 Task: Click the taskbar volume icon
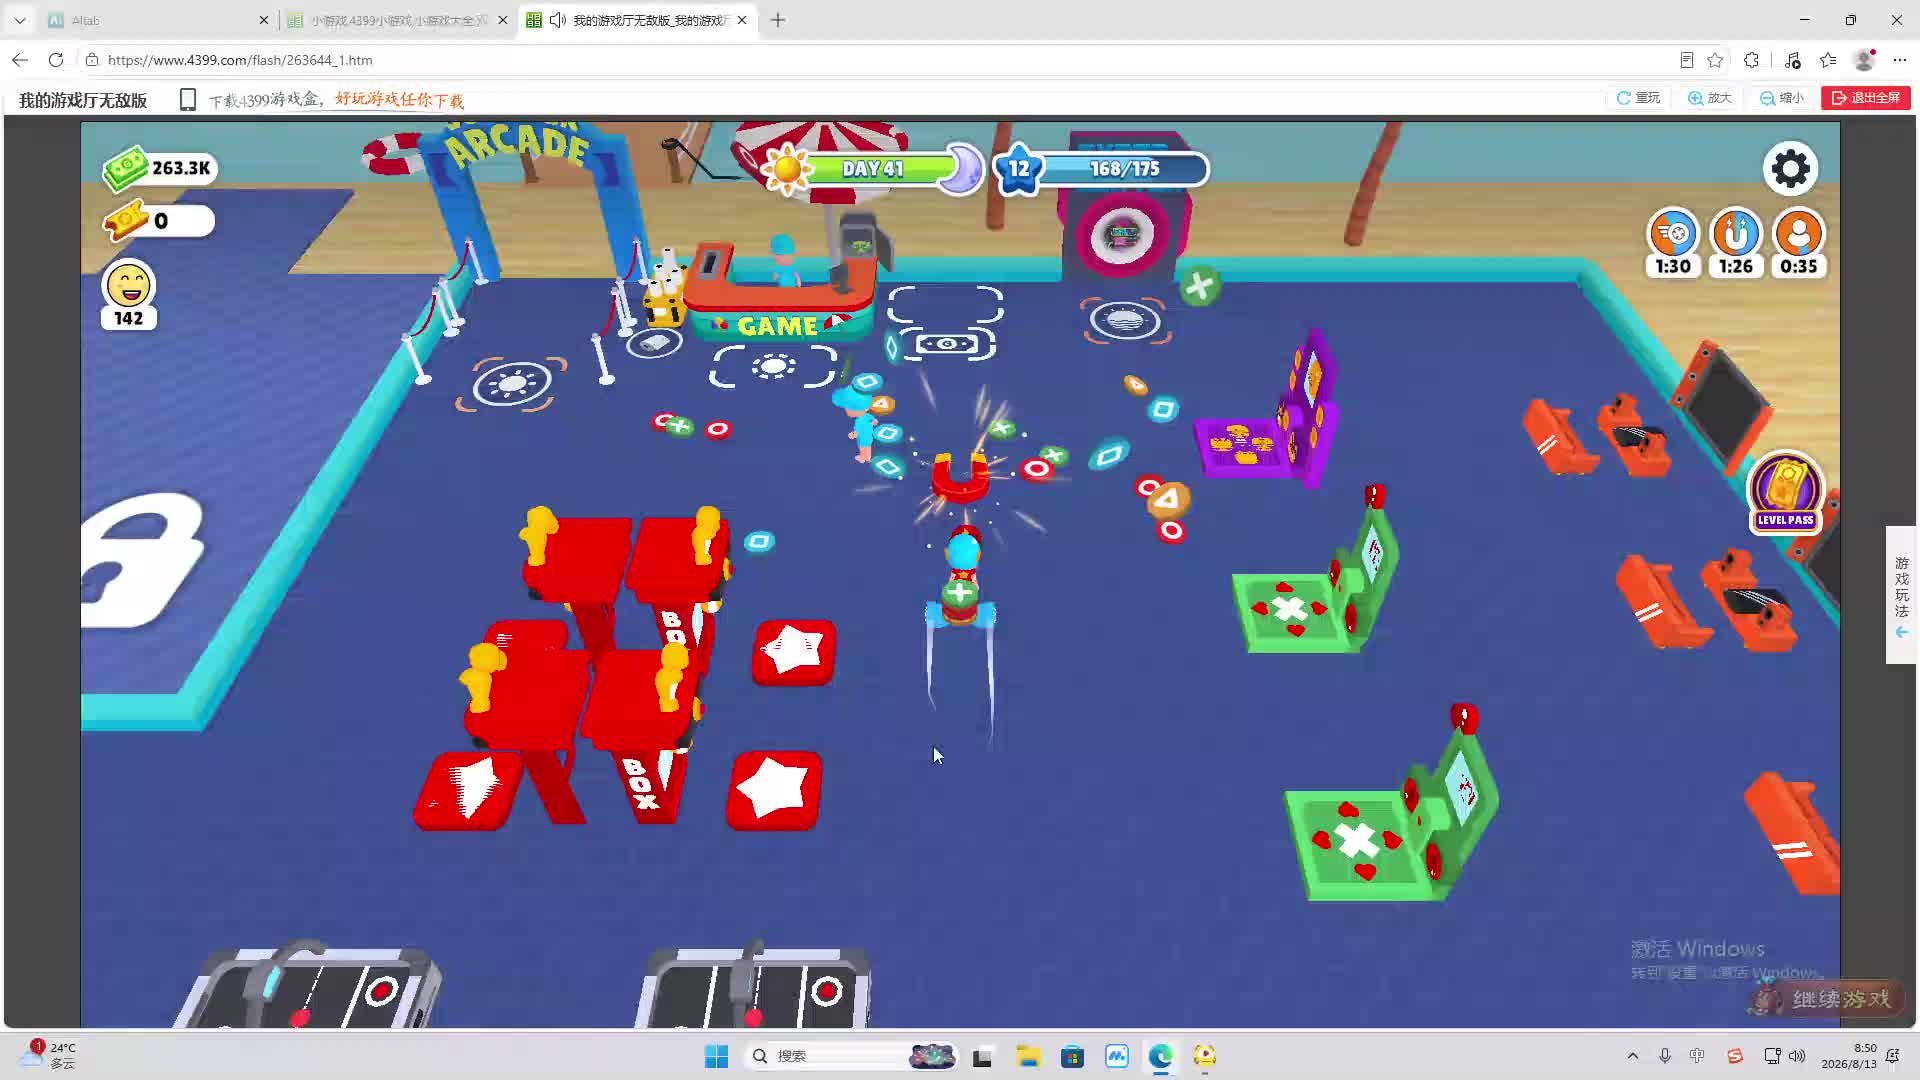[1797, 1056]
